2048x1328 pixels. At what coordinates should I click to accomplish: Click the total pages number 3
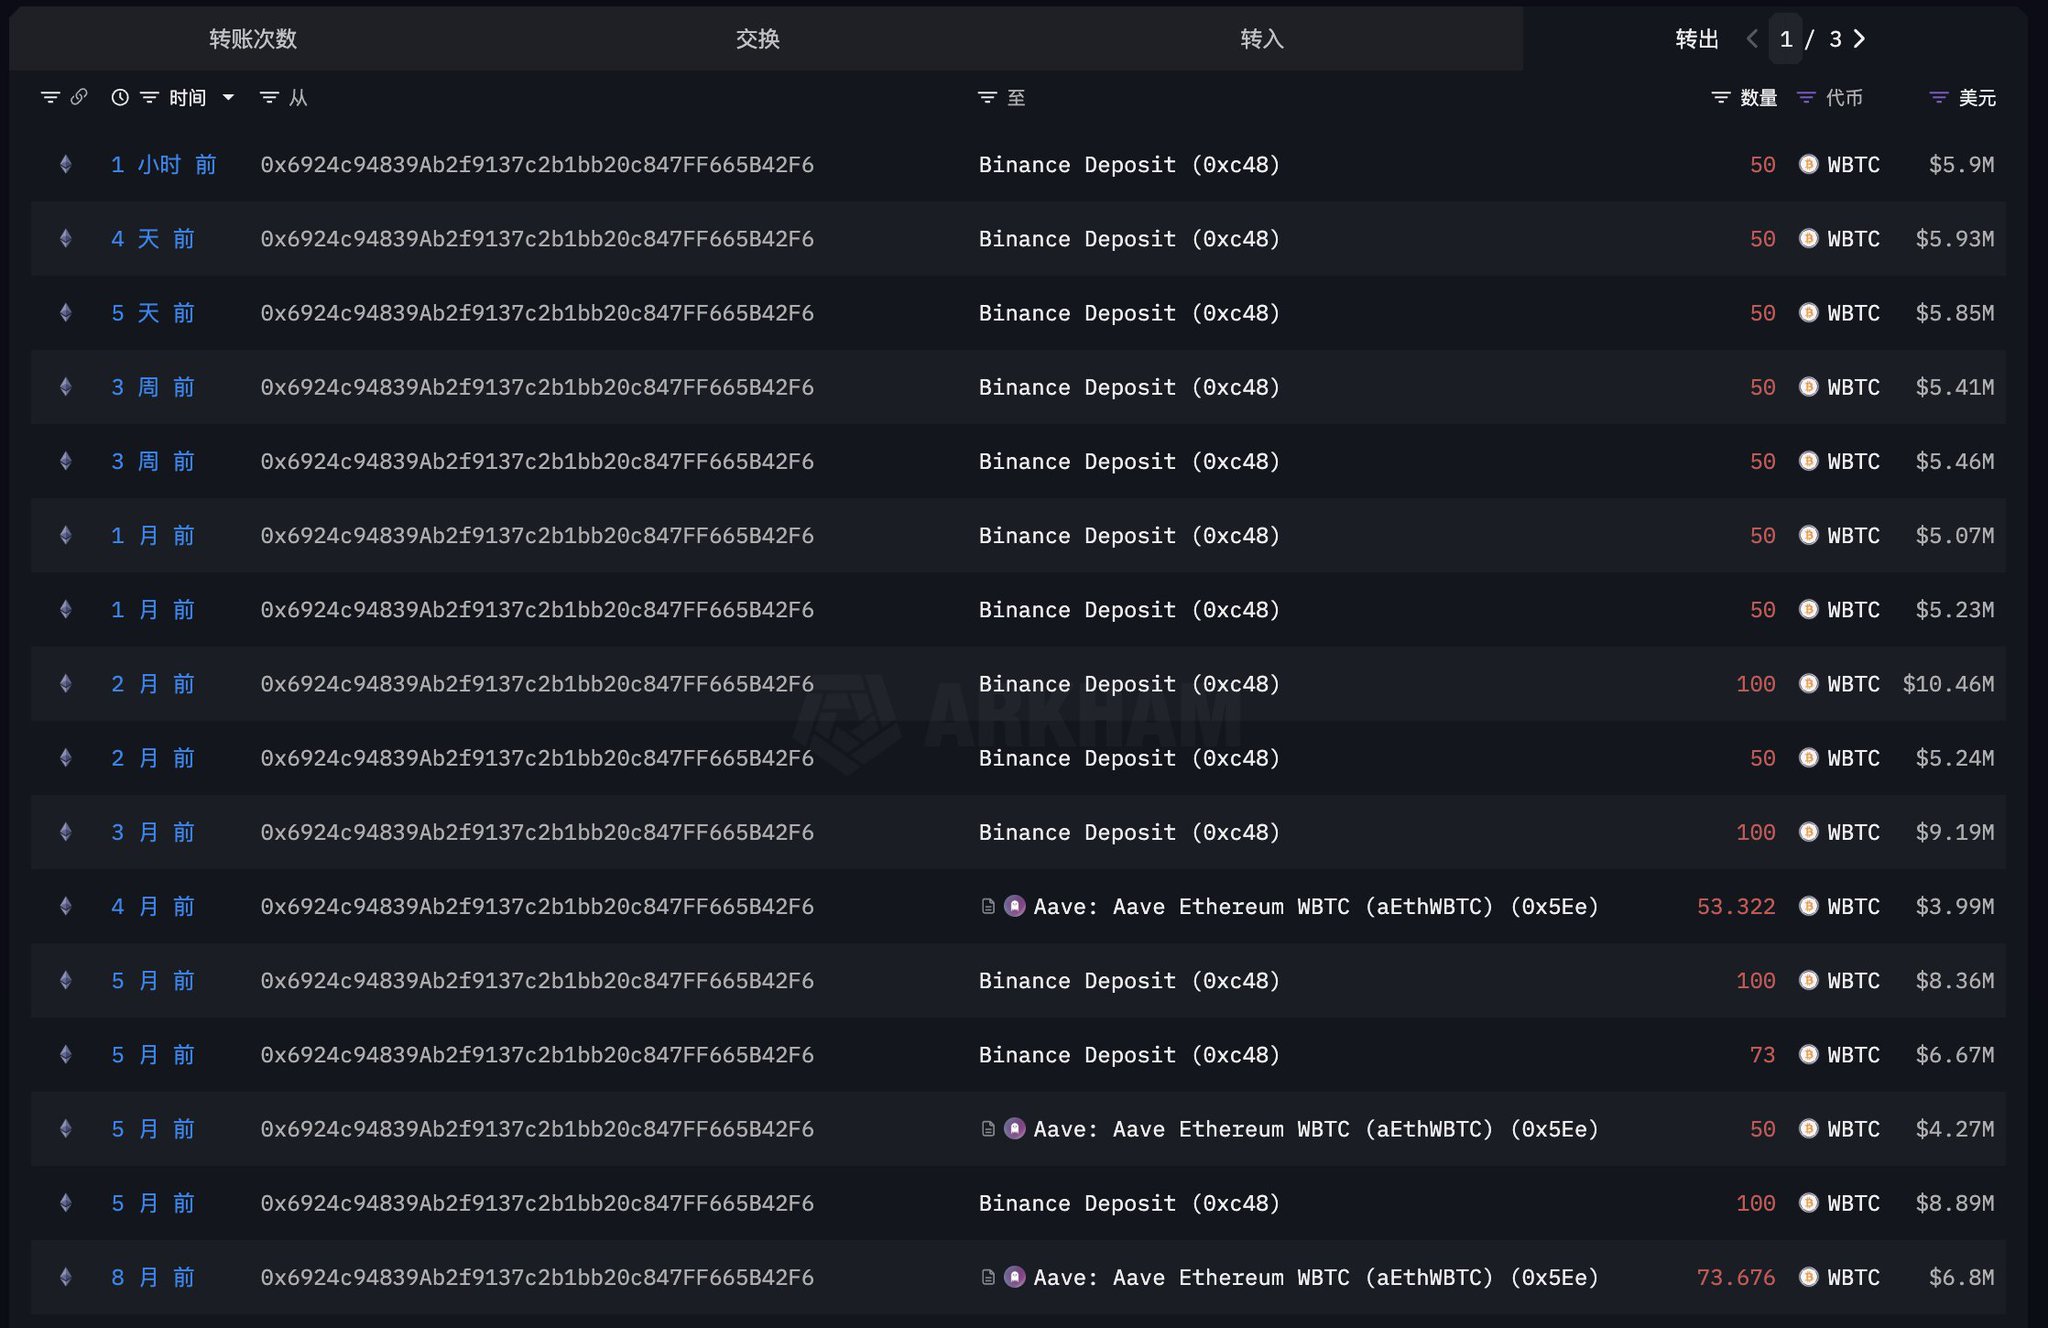[x=1835, y=39]
